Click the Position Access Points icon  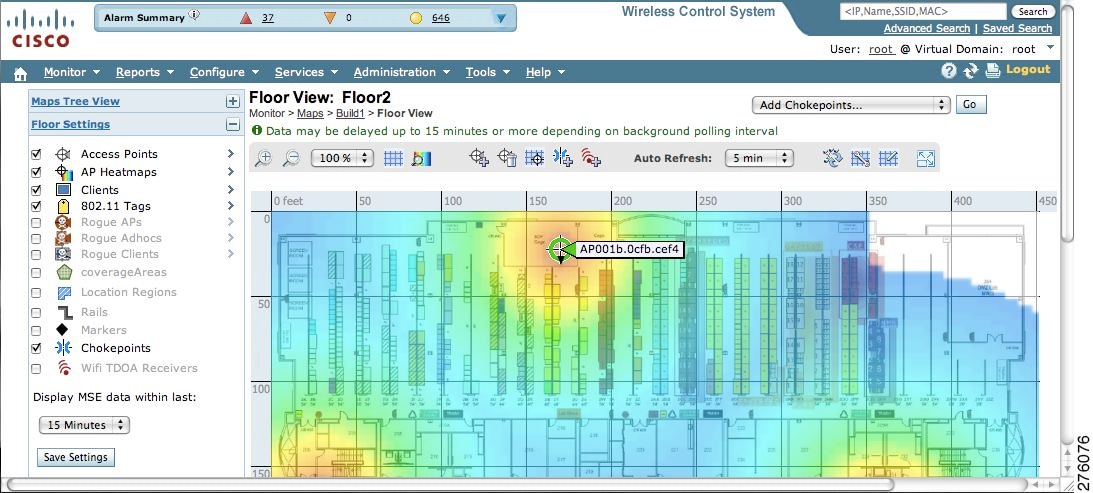pos(535,158)
